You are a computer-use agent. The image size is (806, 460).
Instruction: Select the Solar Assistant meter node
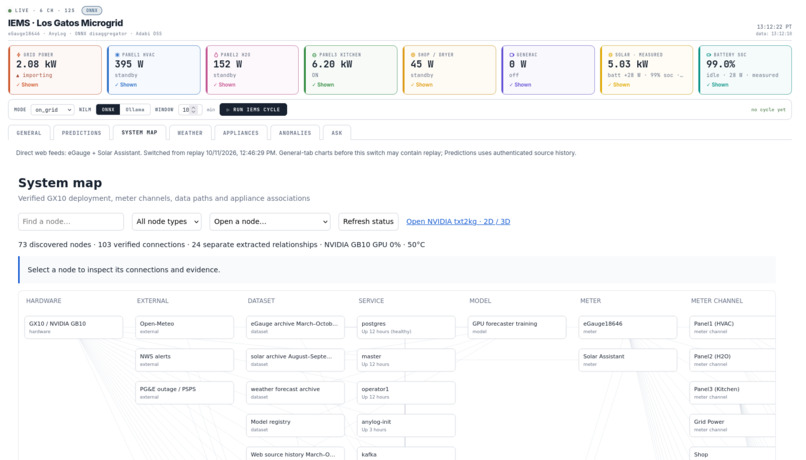point(628,360)
